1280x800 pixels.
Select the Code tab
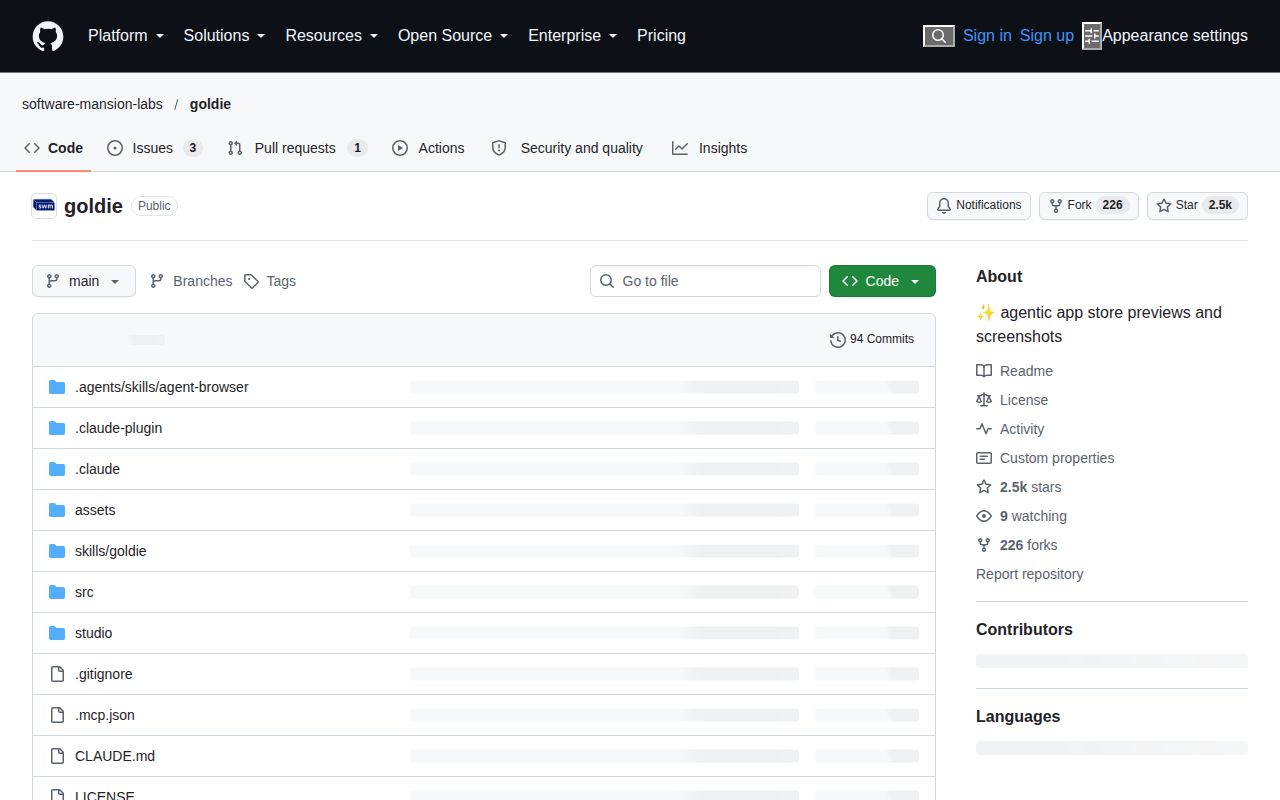pos(54,148)
